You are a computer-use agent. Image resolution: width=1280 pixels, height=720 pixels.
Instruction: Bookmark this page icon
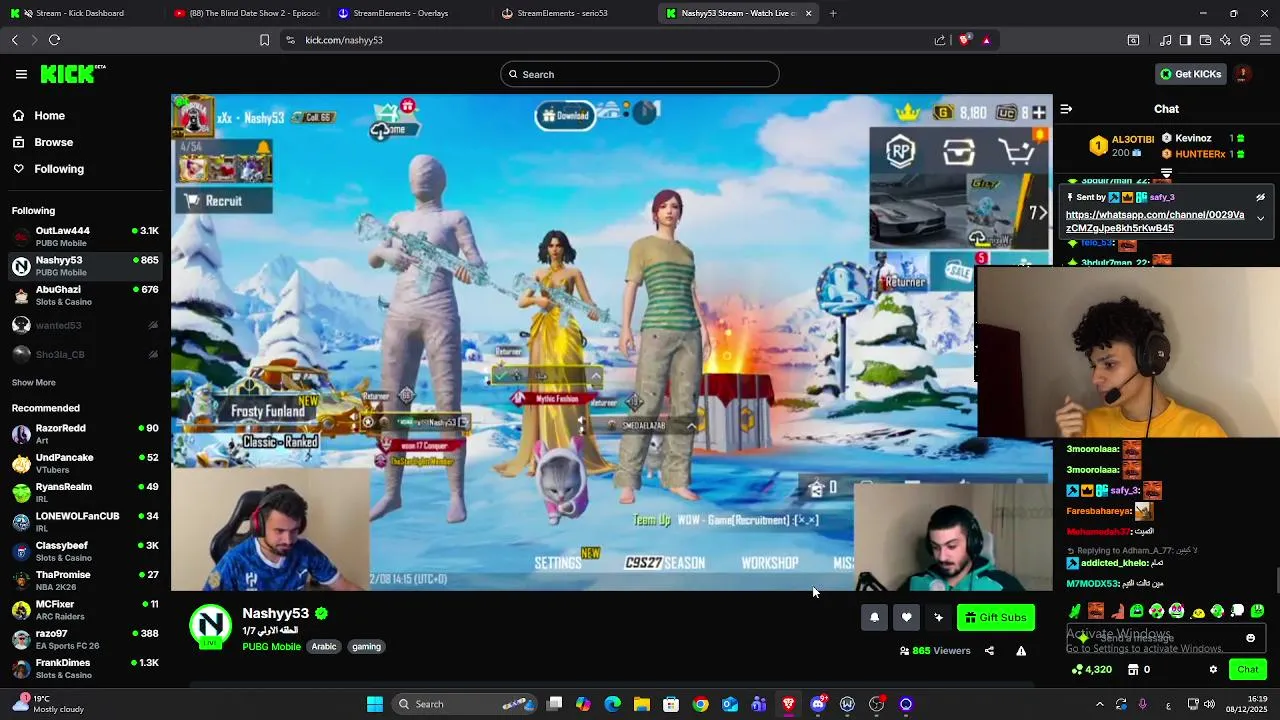tap(264, 40)
